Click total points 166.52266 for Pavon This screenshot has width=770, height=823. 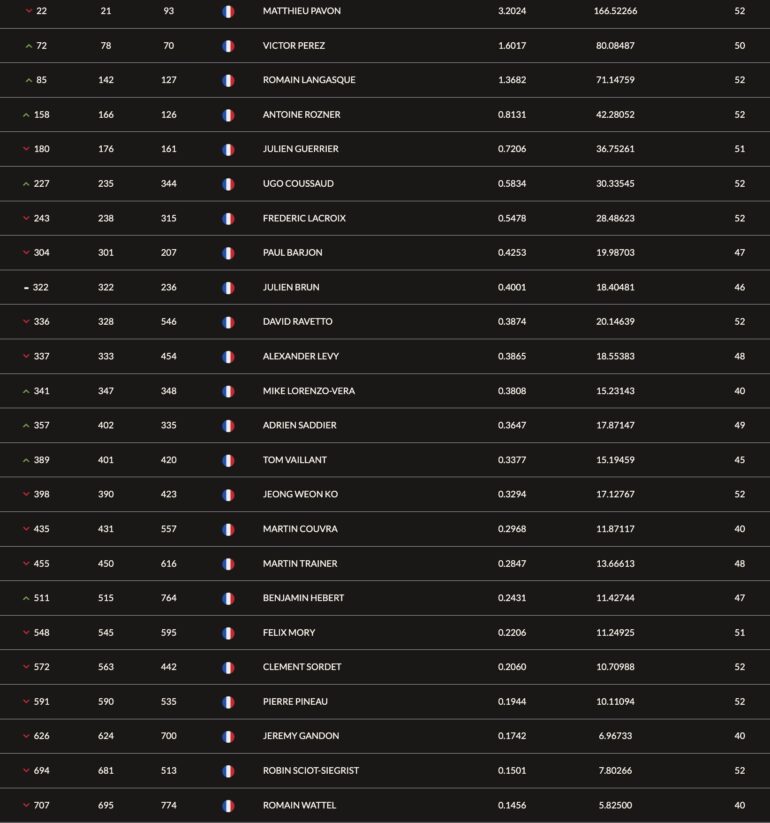pyautogui.click(x=615, y=11)
